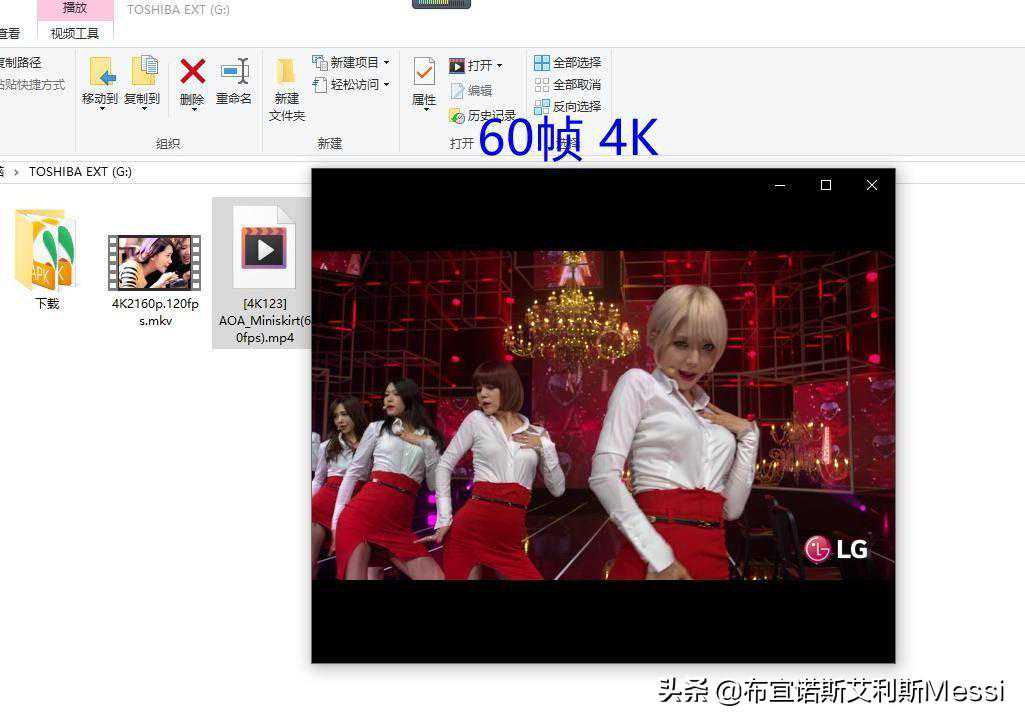The height and width of the screenshot is (725, 1025).
Task: Click 反向选择 (Invert selection)
Action: 568,106
